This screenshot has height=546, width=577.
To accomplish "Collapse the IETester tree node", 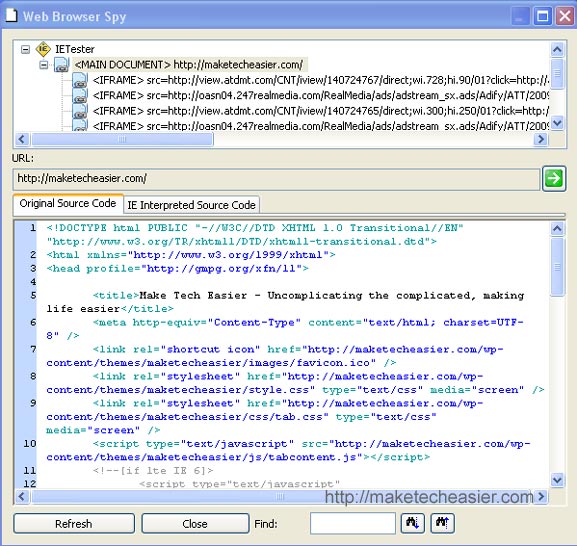I will [x=25, y=49].
